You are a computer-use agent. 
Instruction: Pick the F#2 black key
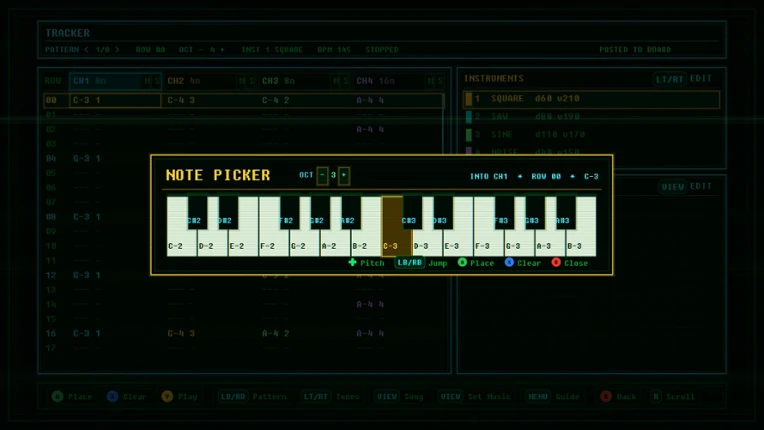[289, 212]
